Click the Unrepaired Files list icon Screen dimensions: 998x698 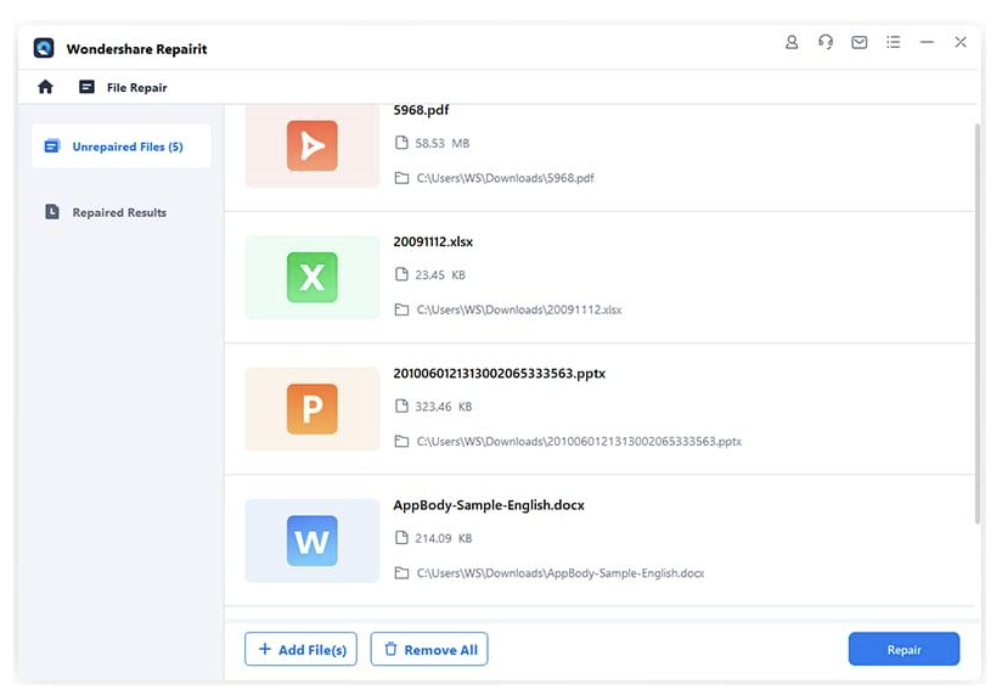click(52, 146)
